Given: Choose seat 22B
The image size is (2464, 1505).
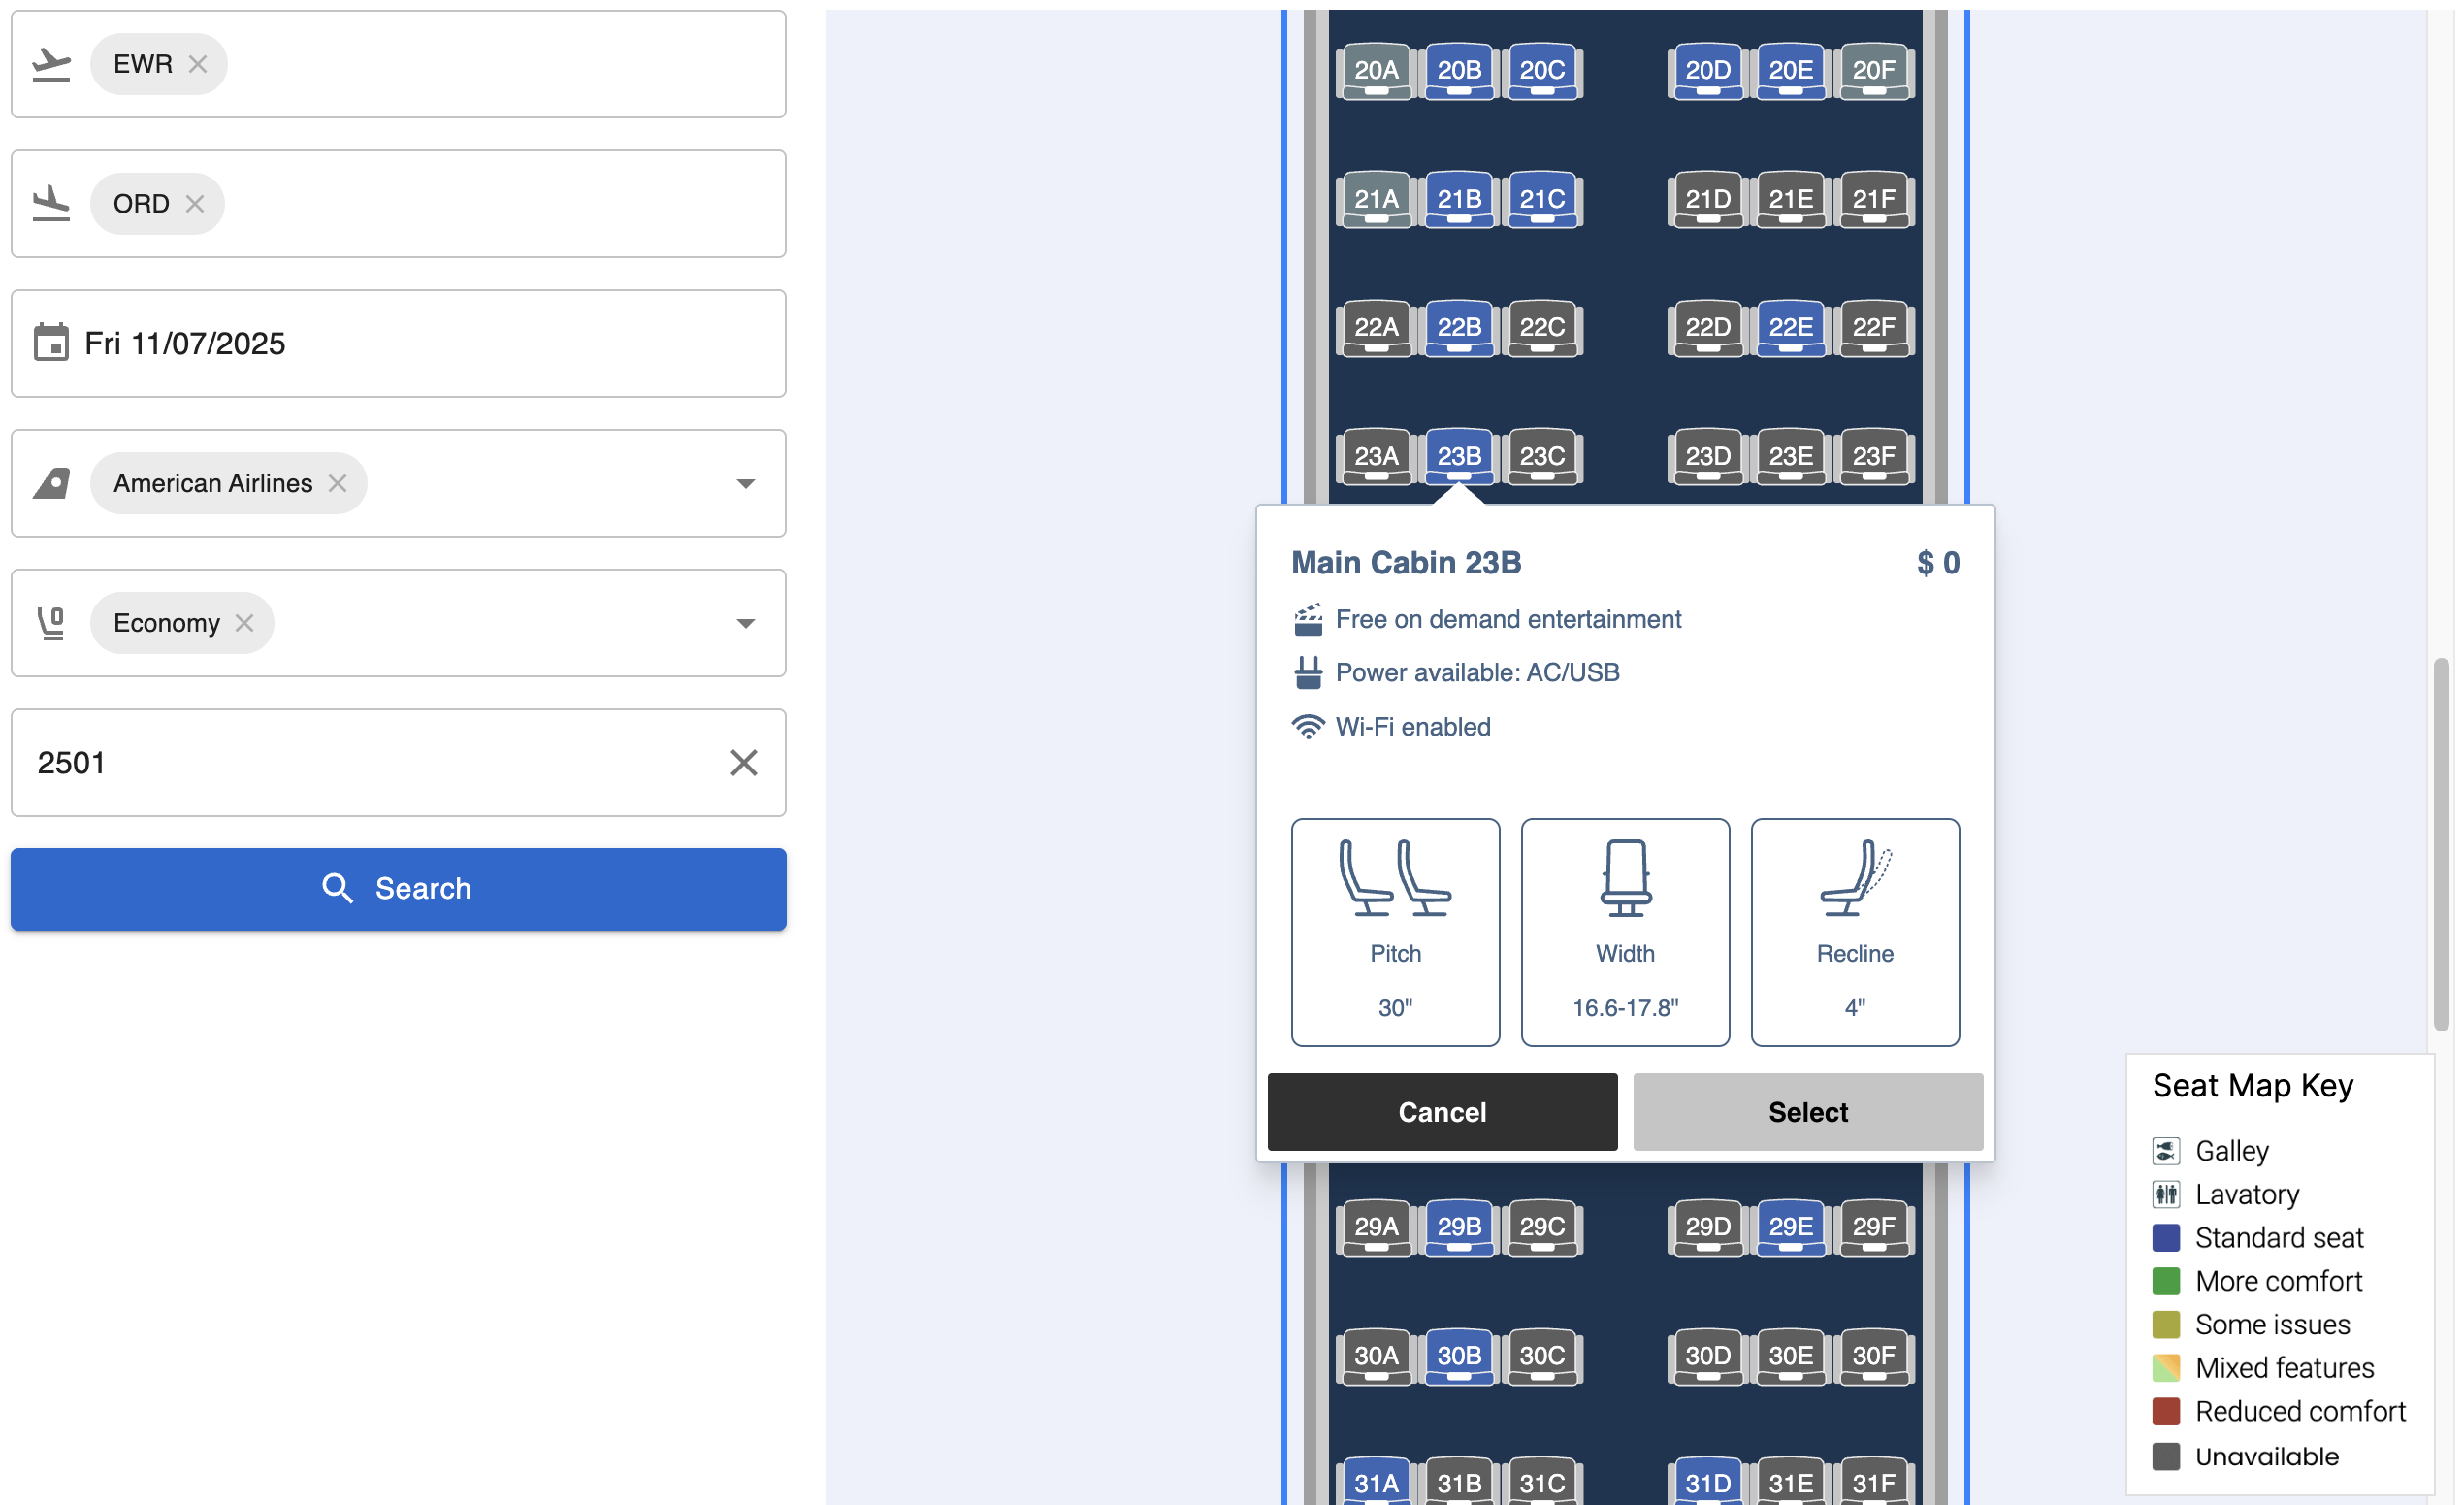Looking at the screenshot, I should coord(1460,327).
